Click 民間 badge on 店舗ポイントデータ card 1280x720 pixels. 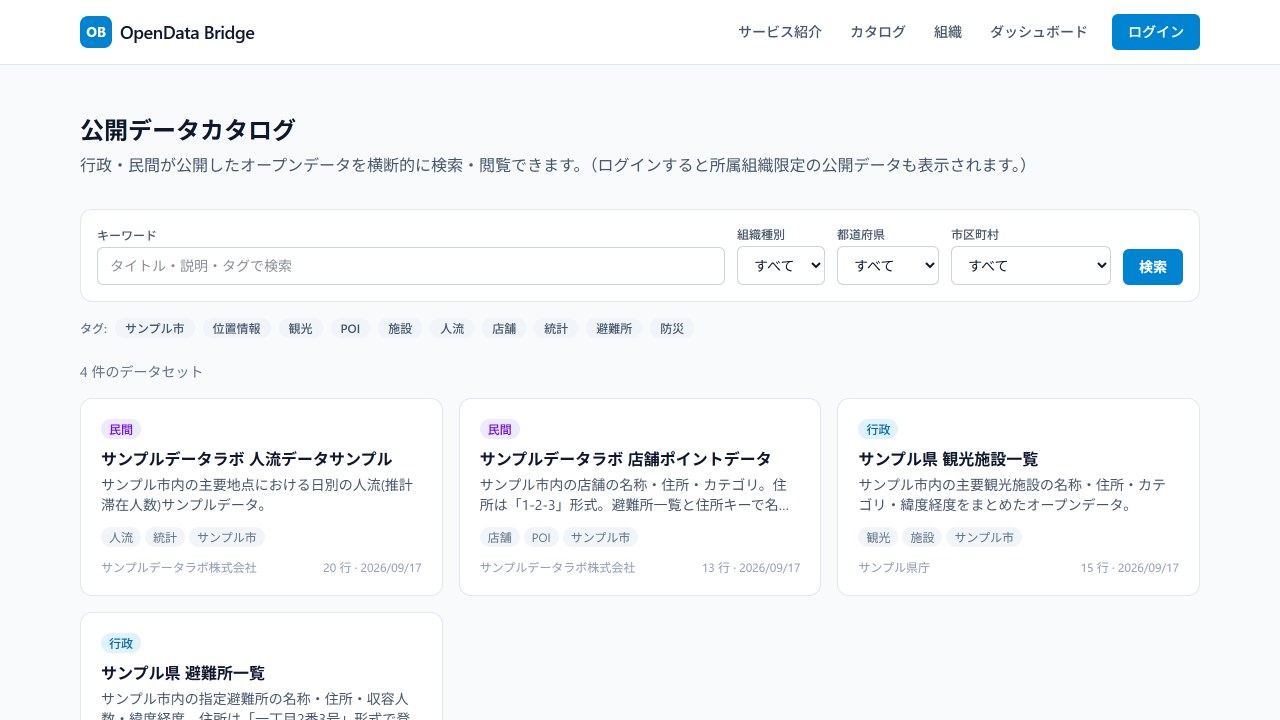pos(500,429)
